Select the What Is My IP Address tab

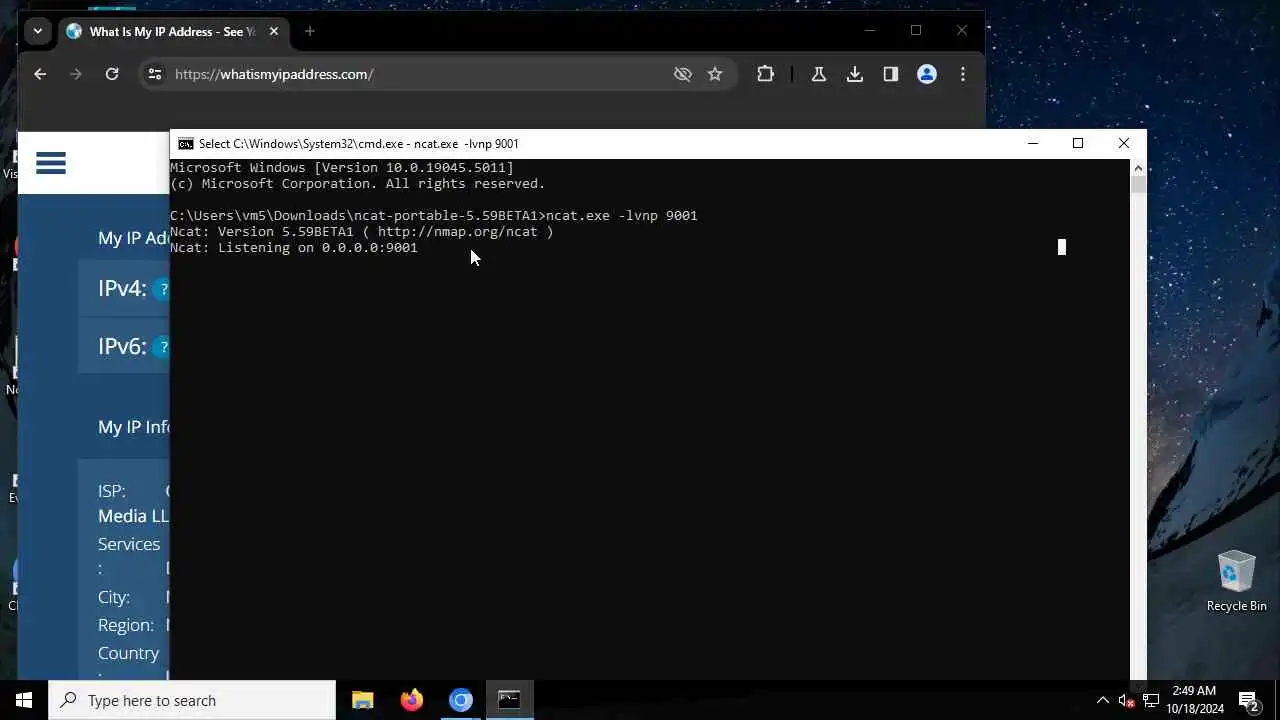coord(171,31)
